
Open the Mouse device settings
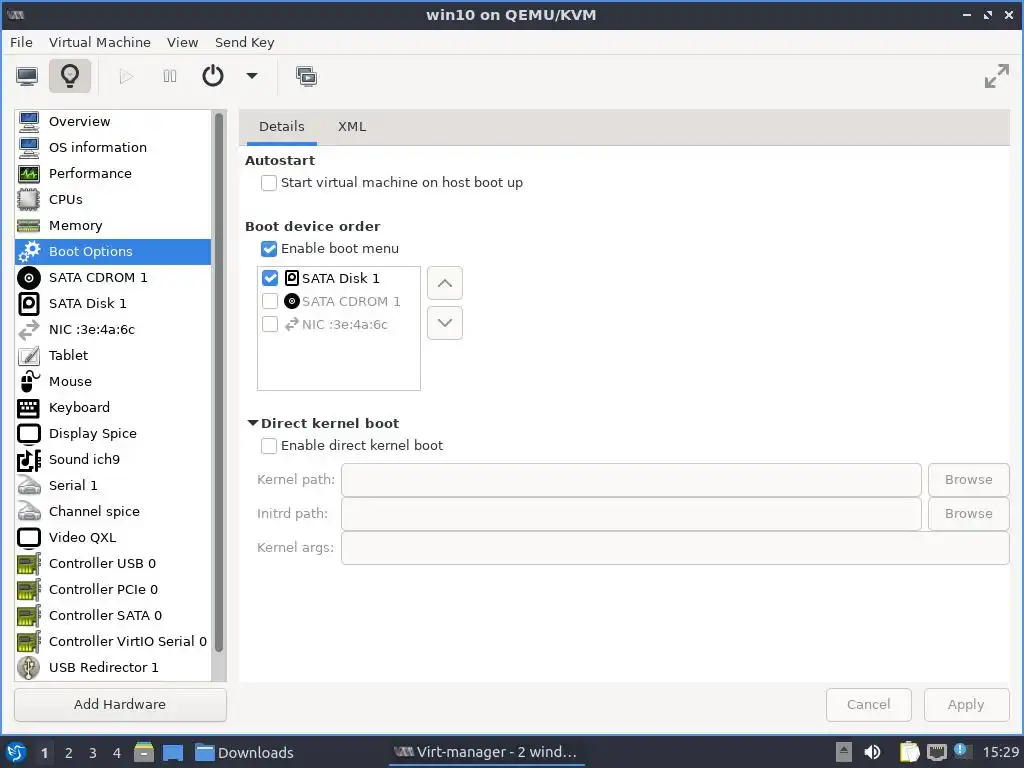click(x=113, y=381)
